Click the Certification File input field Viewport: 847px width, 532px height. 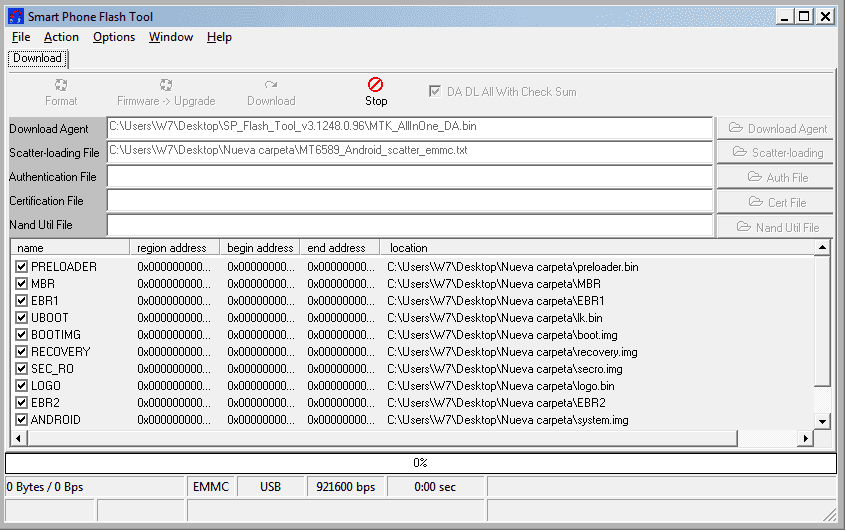(x=409, y=201)
